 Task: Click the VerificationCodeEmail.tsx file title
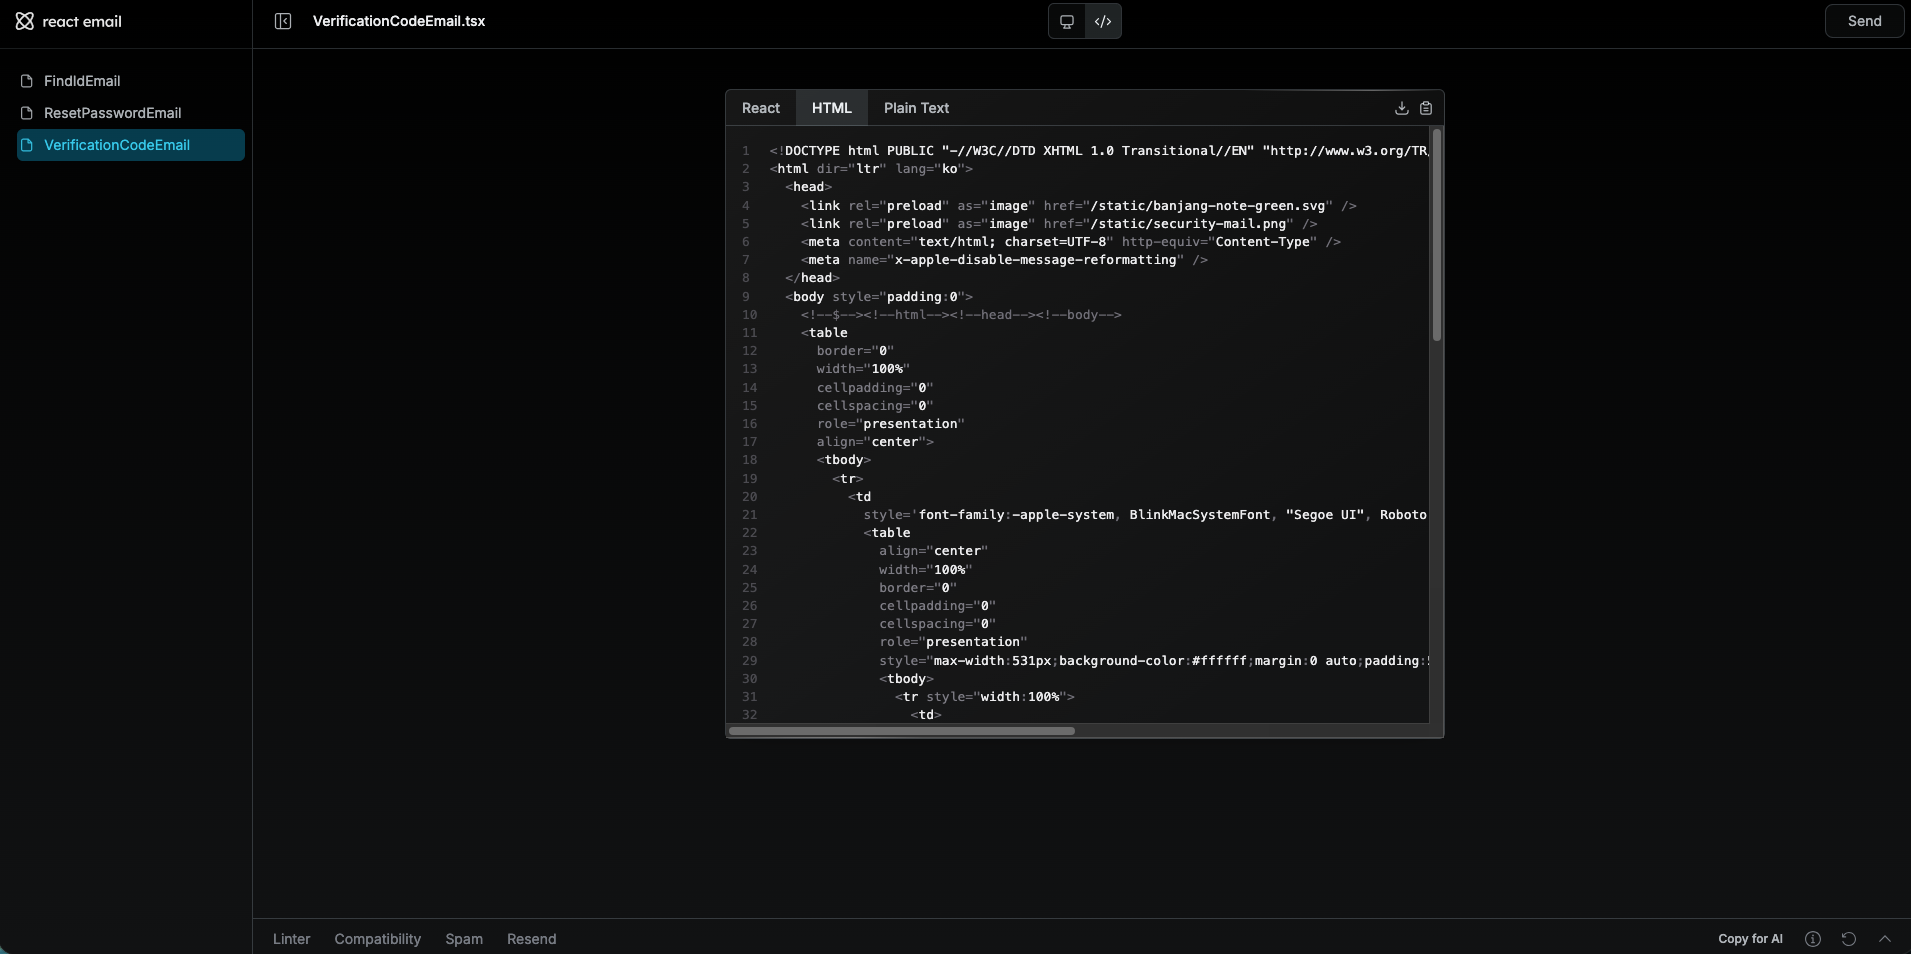pos(399,21)
